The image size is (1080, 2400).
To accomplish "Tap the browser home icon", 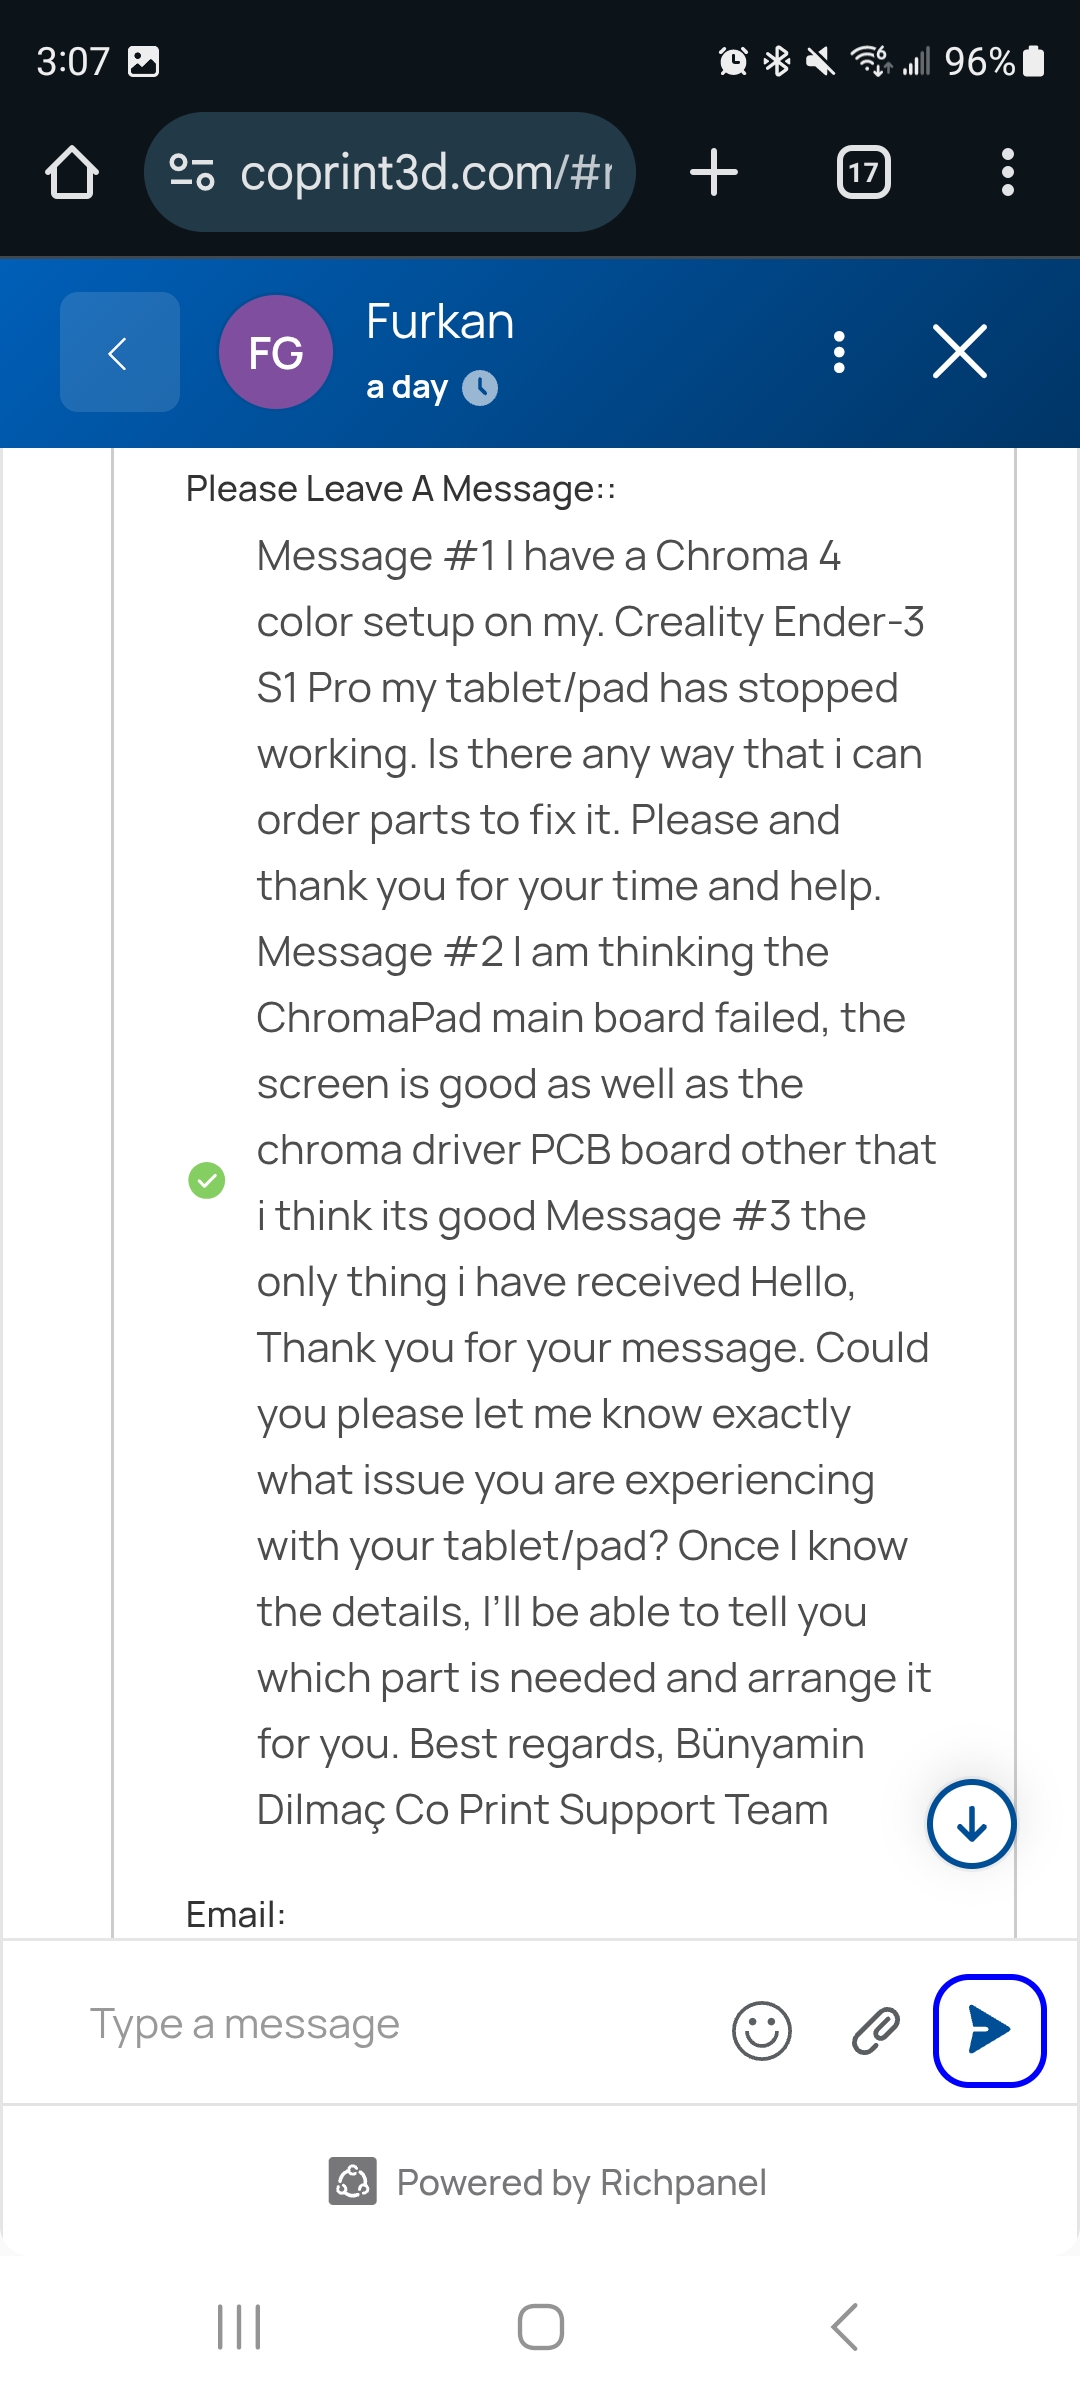I will click(72, 173).
